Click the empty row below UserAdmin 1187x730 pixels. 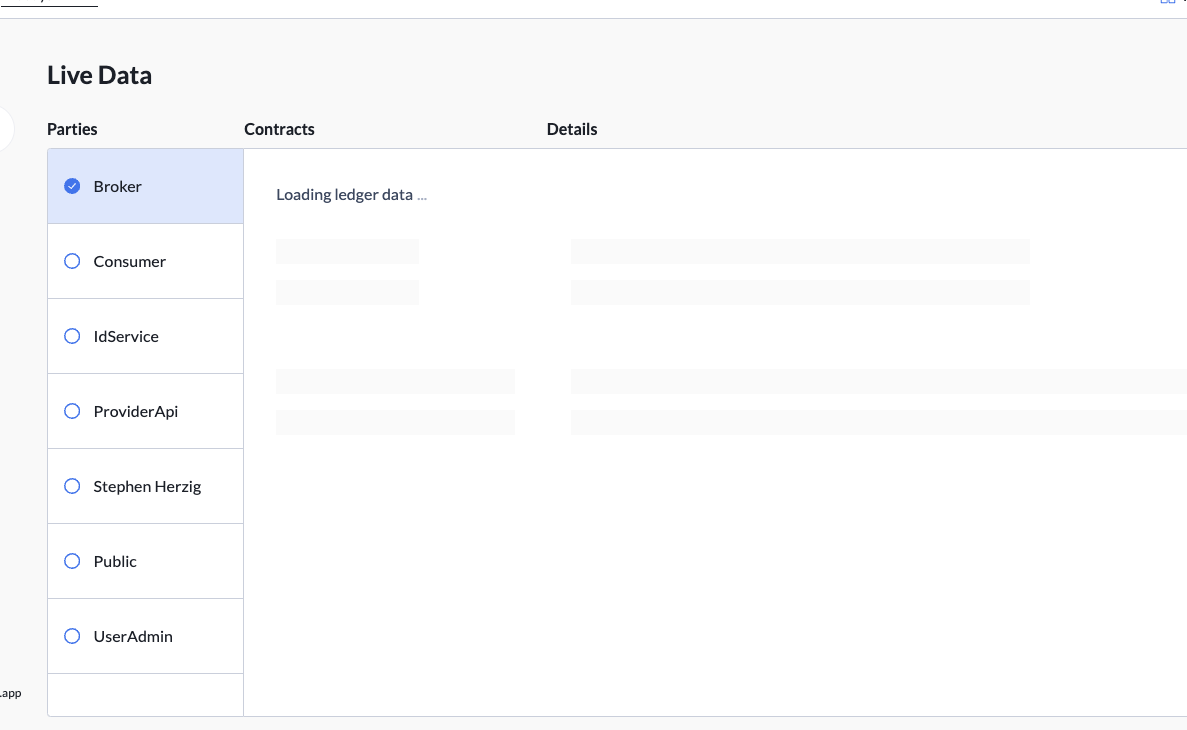click(x=145, y=694)
